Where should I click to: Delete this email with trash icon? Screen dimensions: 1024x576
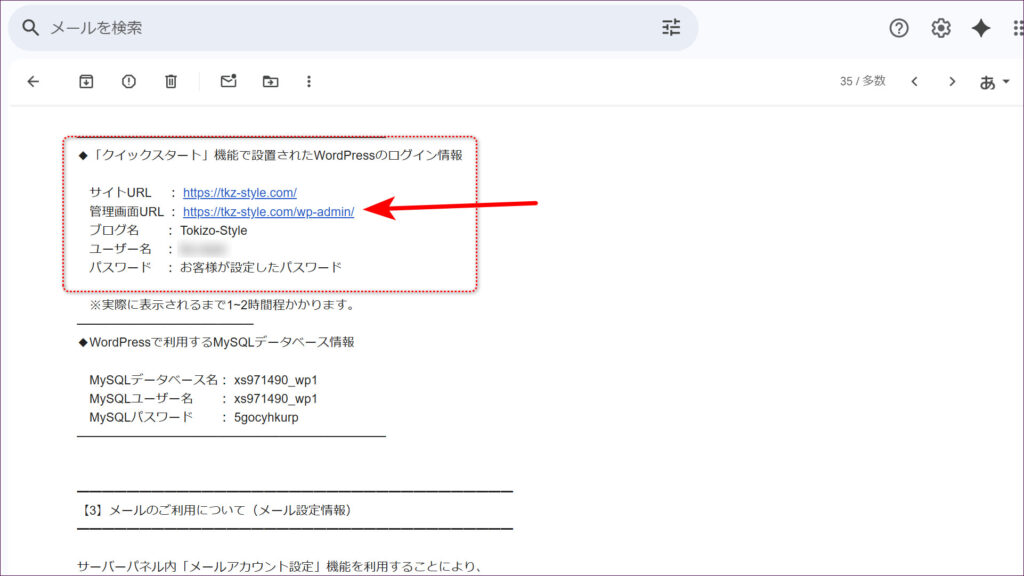(x=171, y=82)
